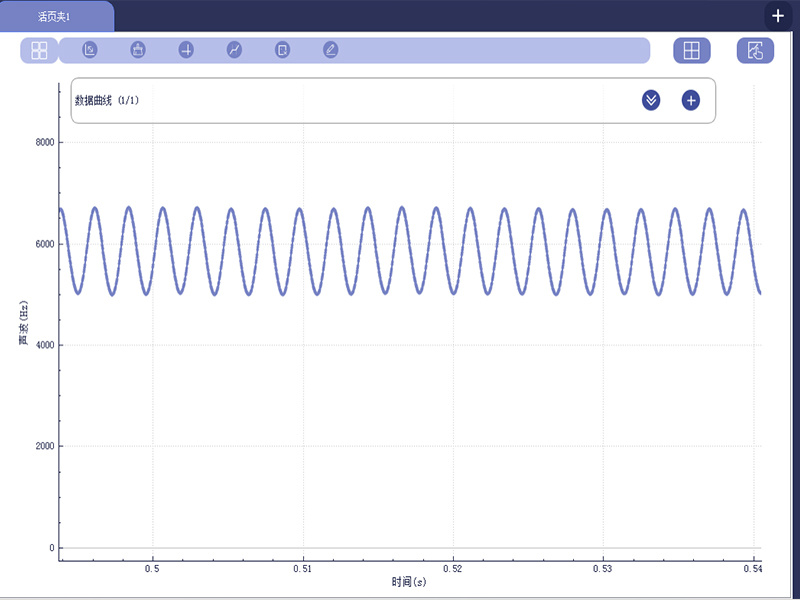This screenshot has width=800, height=600.
Task: Click the 0.52 x-axis tick value
Action: click(x=453, y=568)
